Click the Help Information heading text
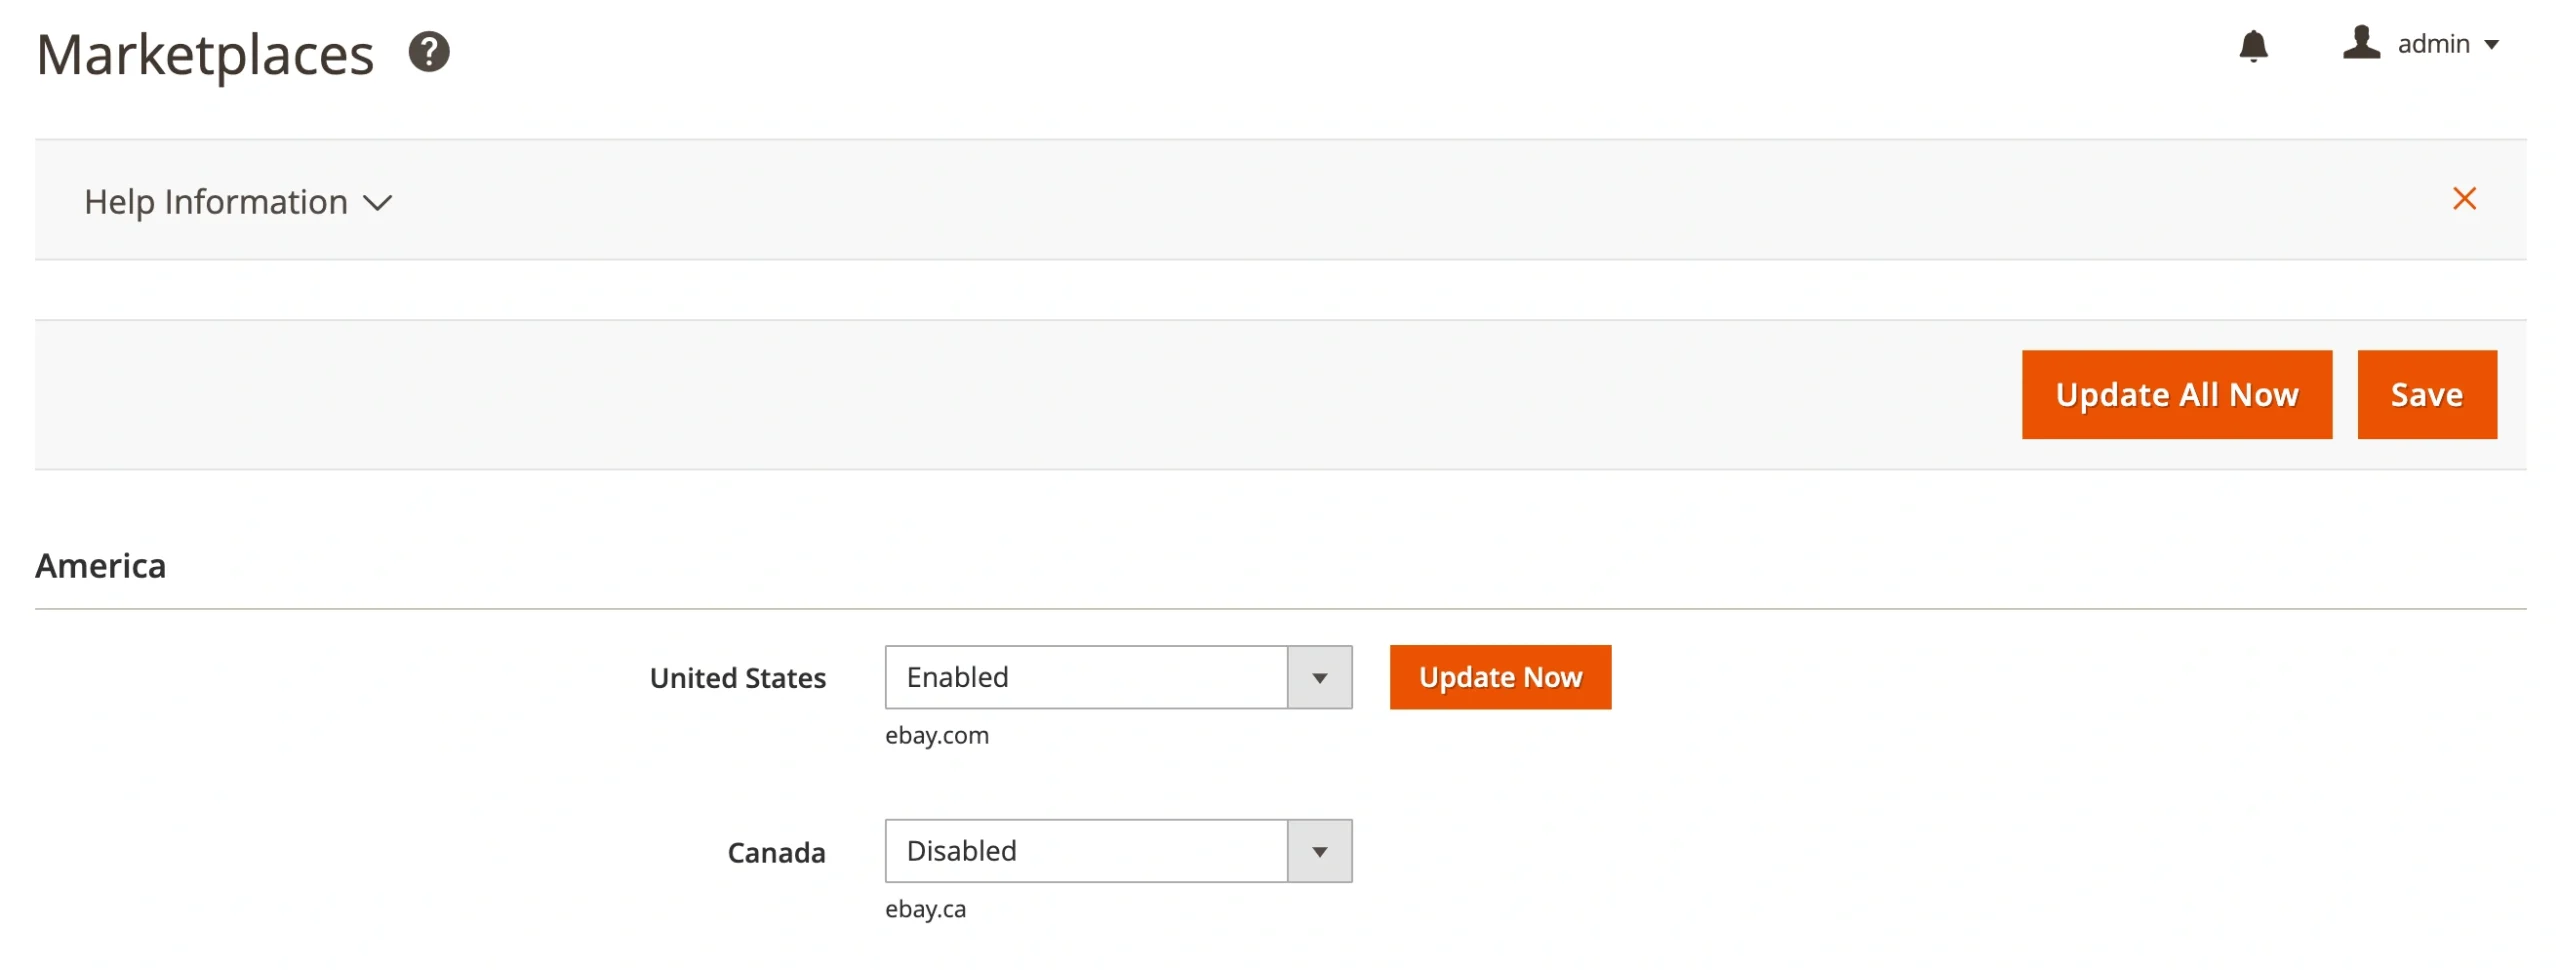The width and height of the screenshot is (2560, 970). point(215,203)
